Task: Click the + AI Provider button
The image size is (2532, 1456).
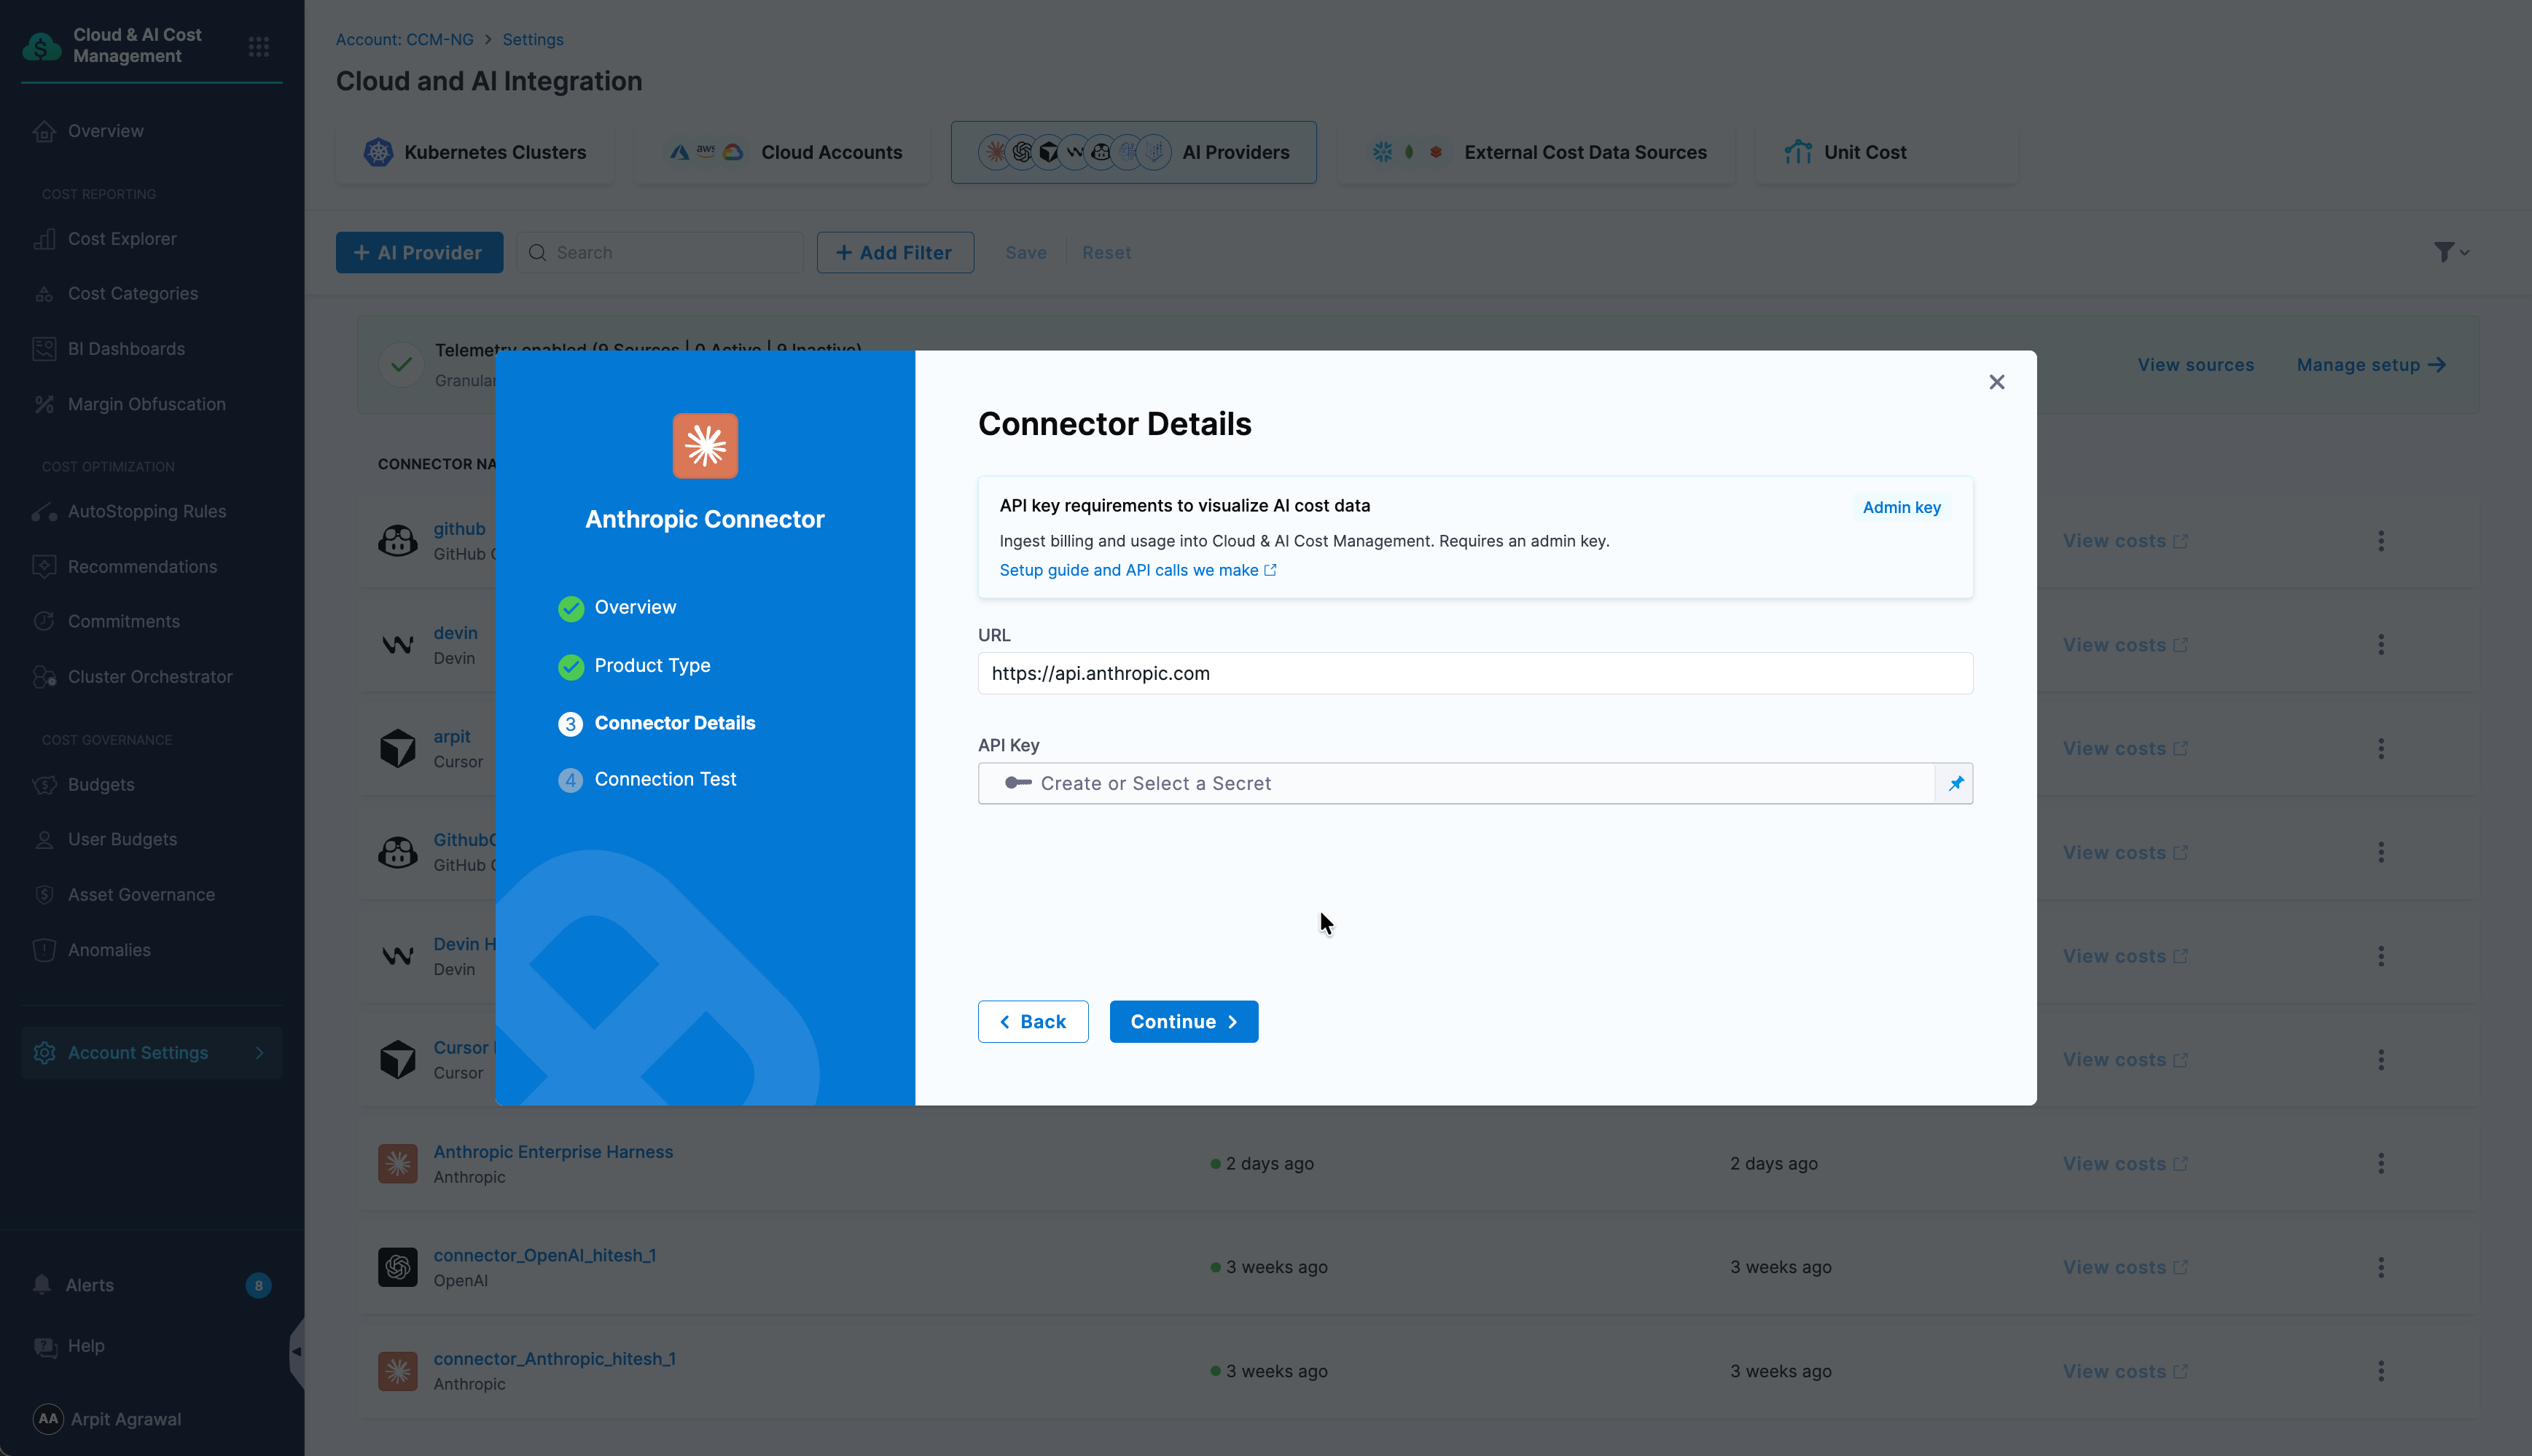Action: [x=419, y=252]
